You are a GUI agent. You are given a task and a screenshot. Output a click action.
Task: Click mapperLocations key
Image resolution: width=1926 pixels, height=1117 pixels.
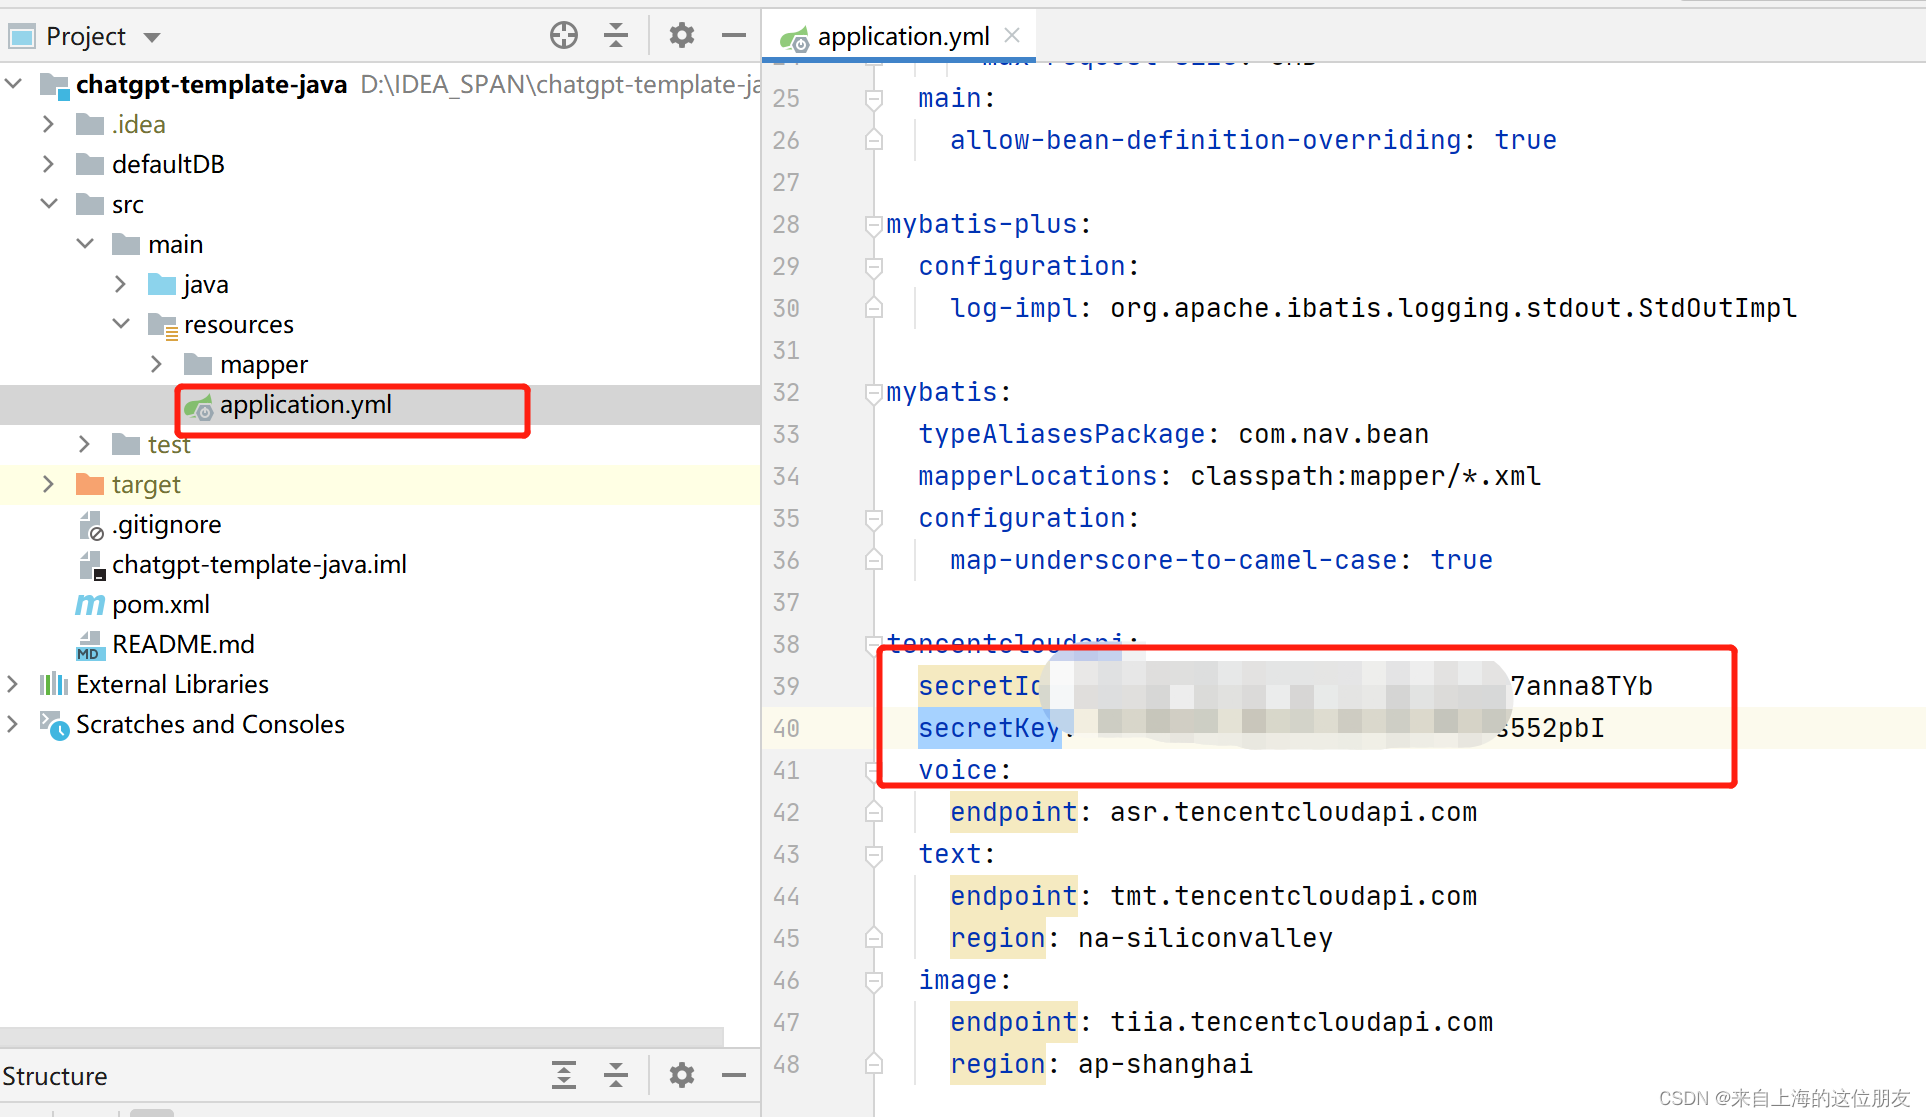[1038, 476]
